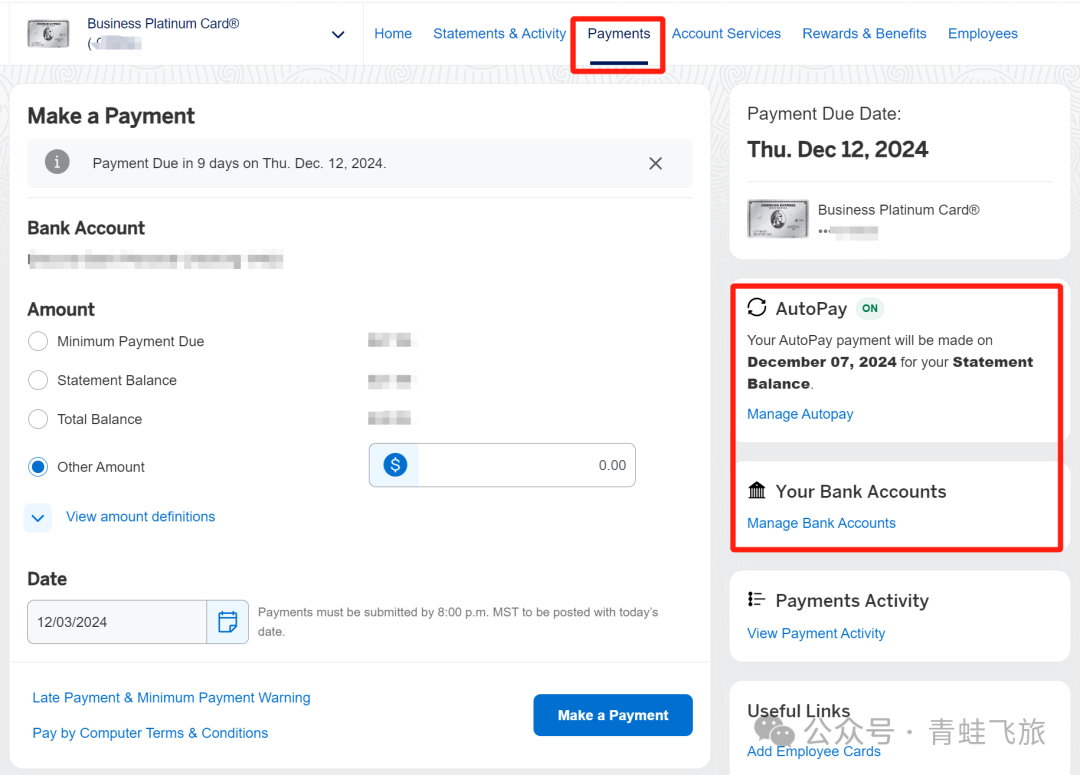
Task: Click the Make a Payment heading
Action: pos(111,116)
